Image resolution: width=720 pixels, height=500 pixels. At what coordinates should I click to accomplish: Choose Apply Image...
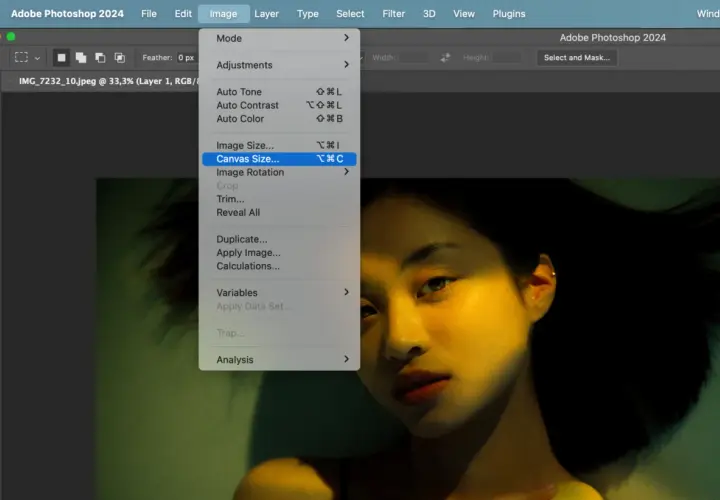[279, 253]
